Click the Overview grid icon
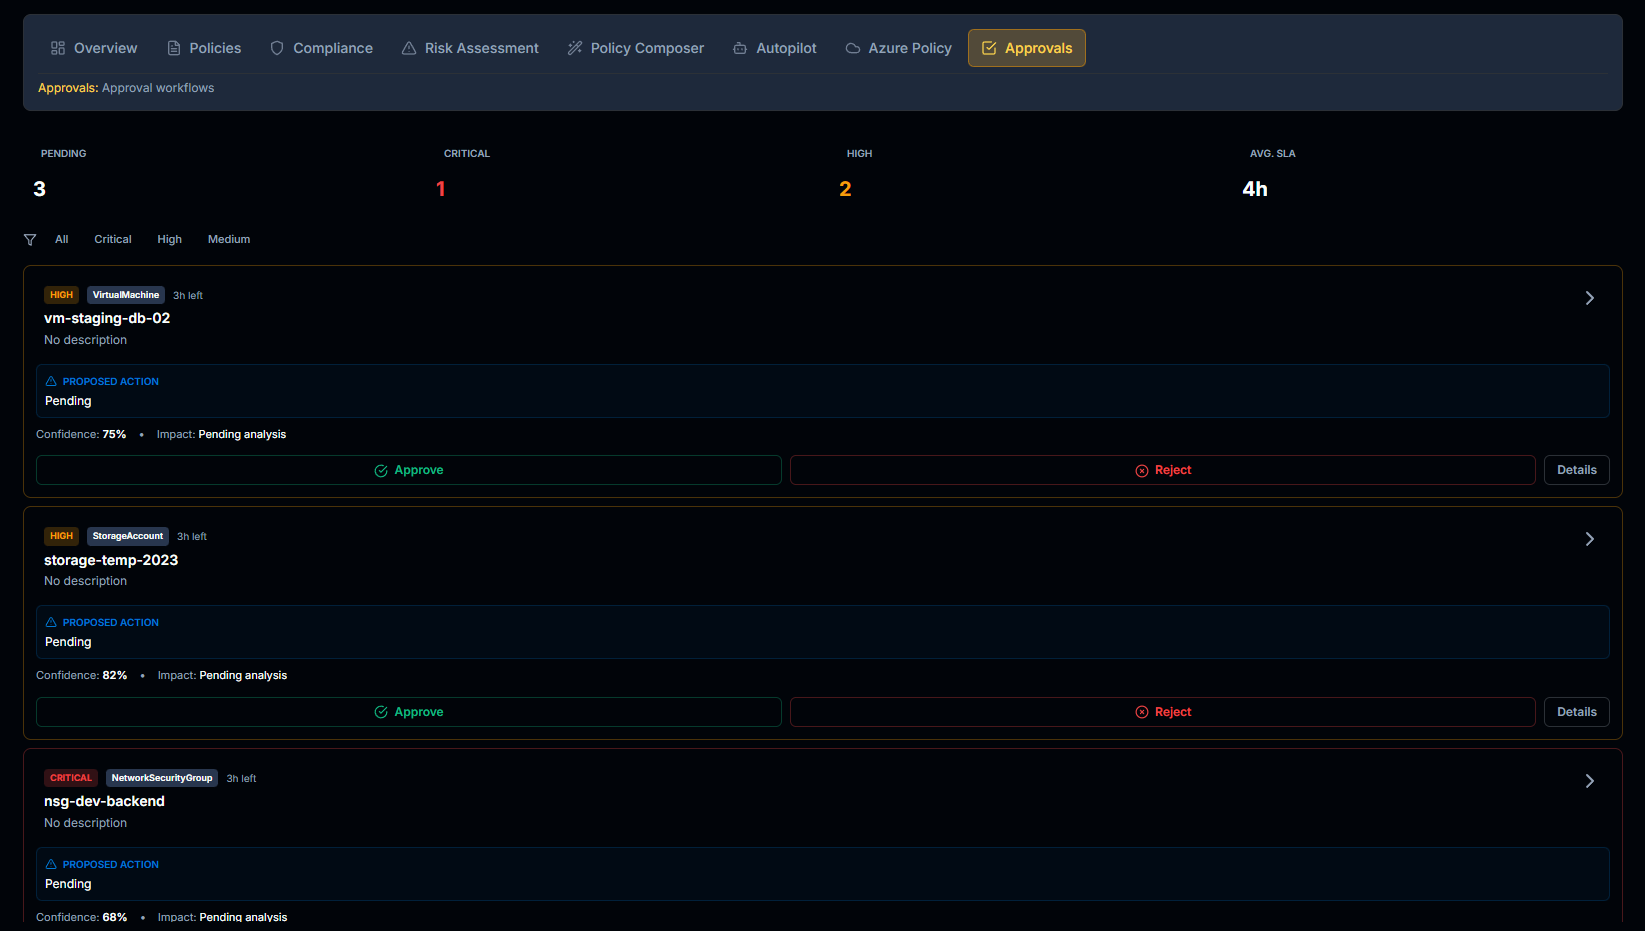The image size is (1645, 931). click(58, 48)
